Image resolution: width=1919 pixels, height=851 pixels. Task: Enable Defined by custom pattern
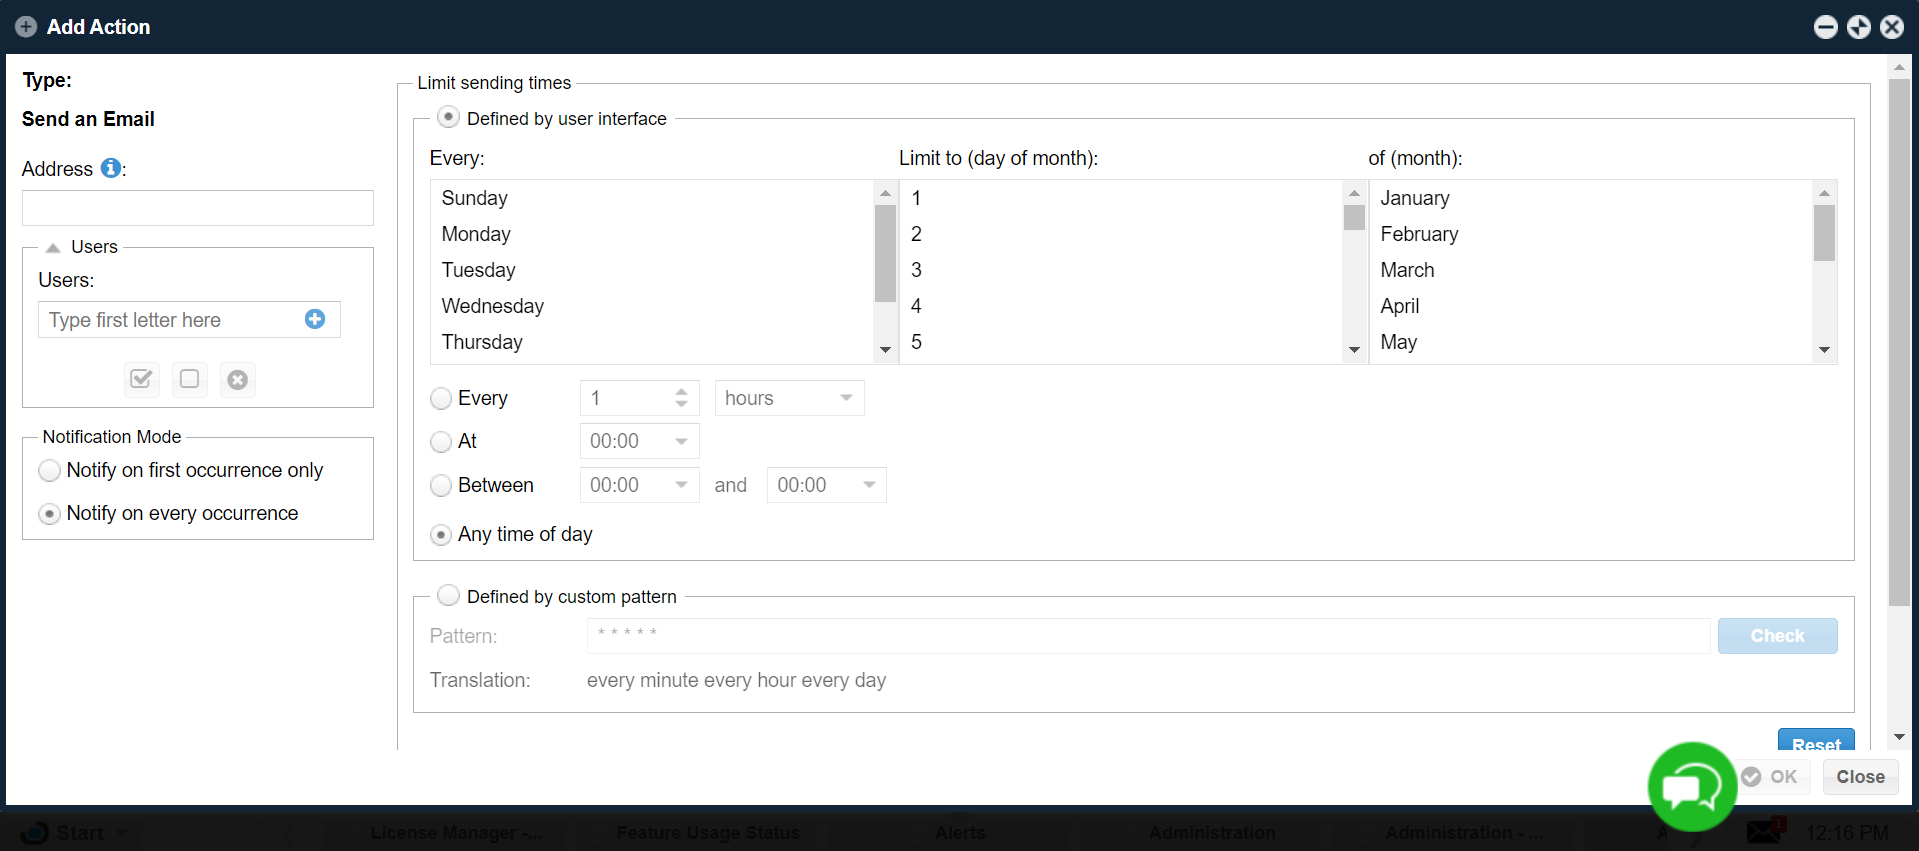click(449, 596)
